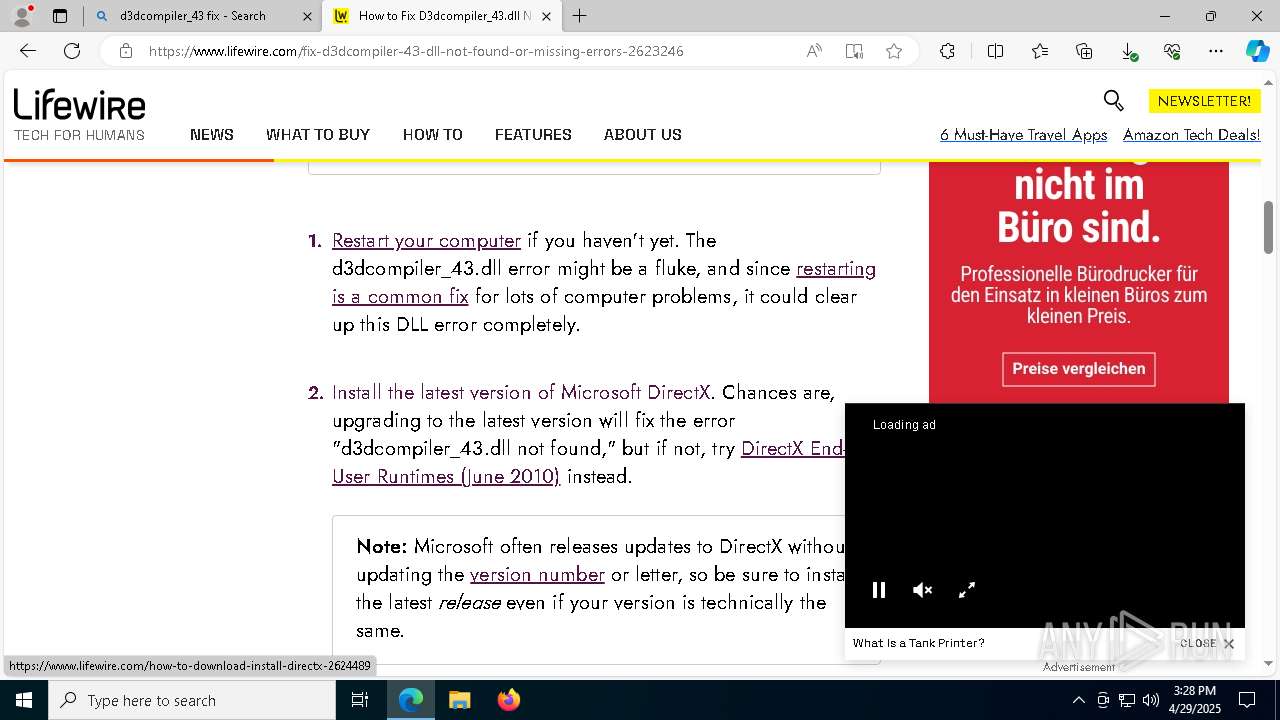
Task: Open 6 Must-Have Travel Apps link
Action: (1024, 134)
